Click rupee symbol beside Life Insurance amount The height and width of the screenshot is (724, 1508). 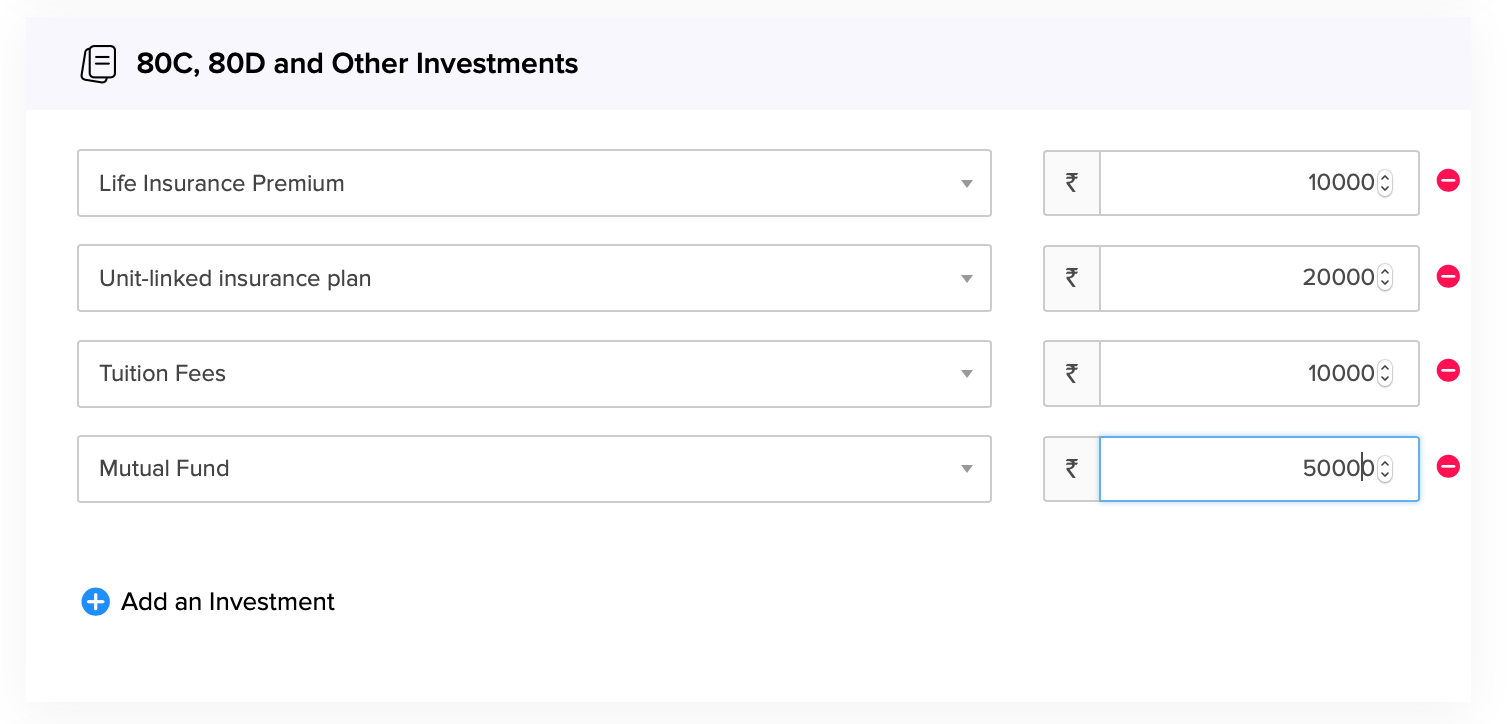tap(1072, 183)
